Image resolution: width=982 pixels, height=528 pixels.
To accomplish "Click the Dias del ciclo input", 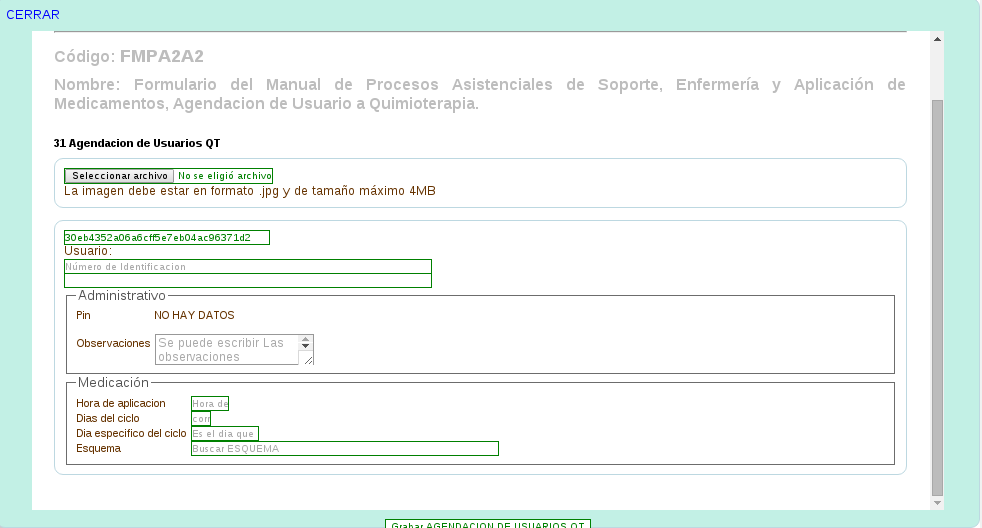I will 200,418.
